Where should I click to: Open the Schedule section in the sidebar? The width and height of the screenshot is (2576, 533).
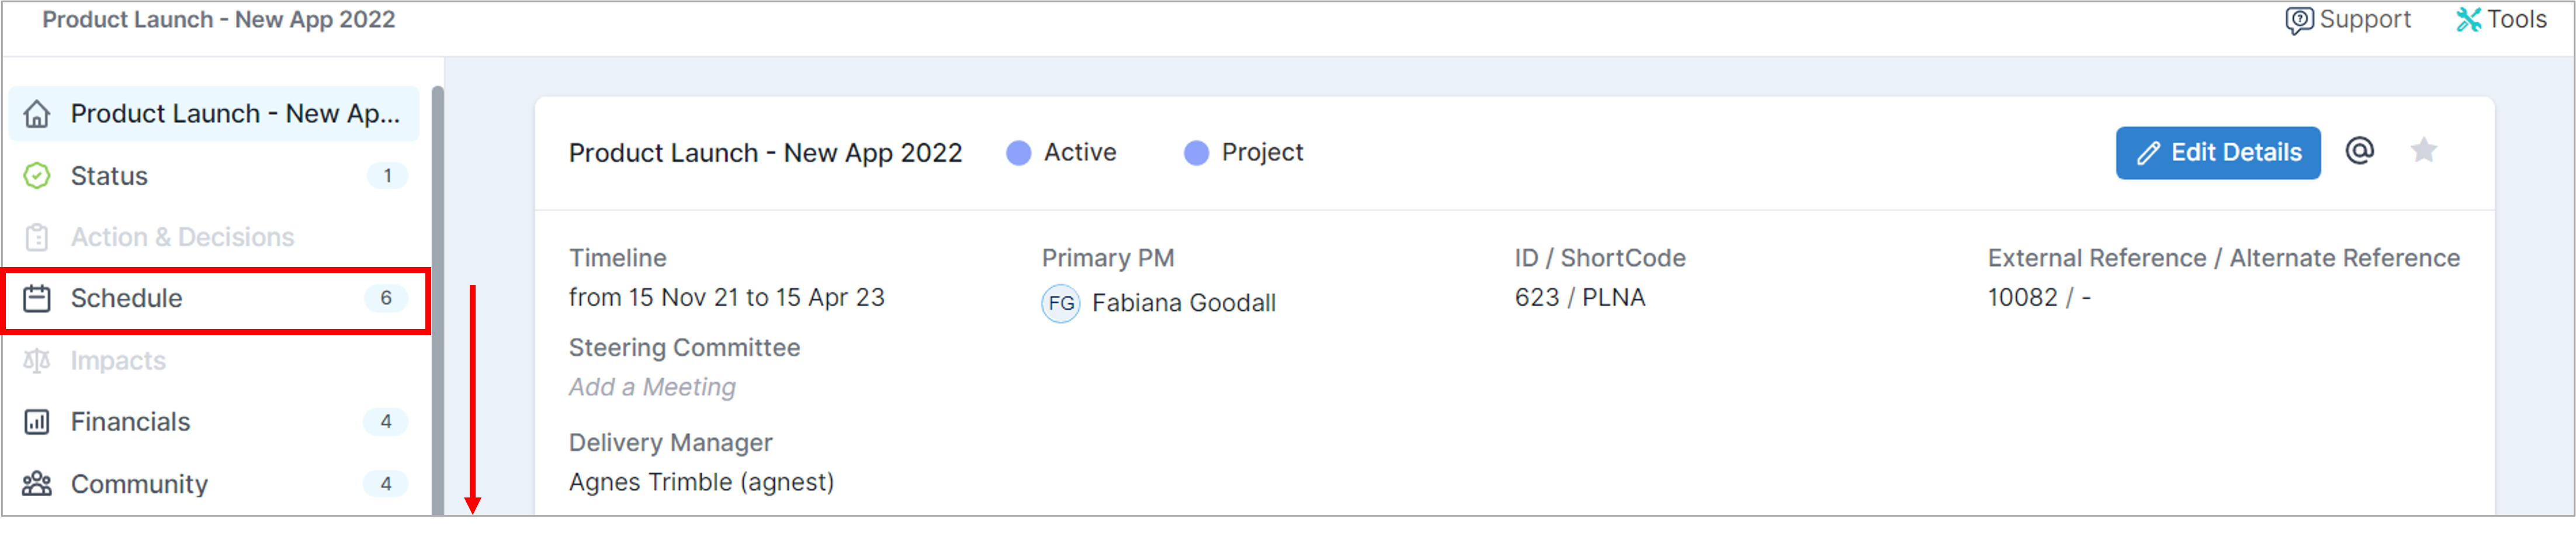[x=215, y=298]
